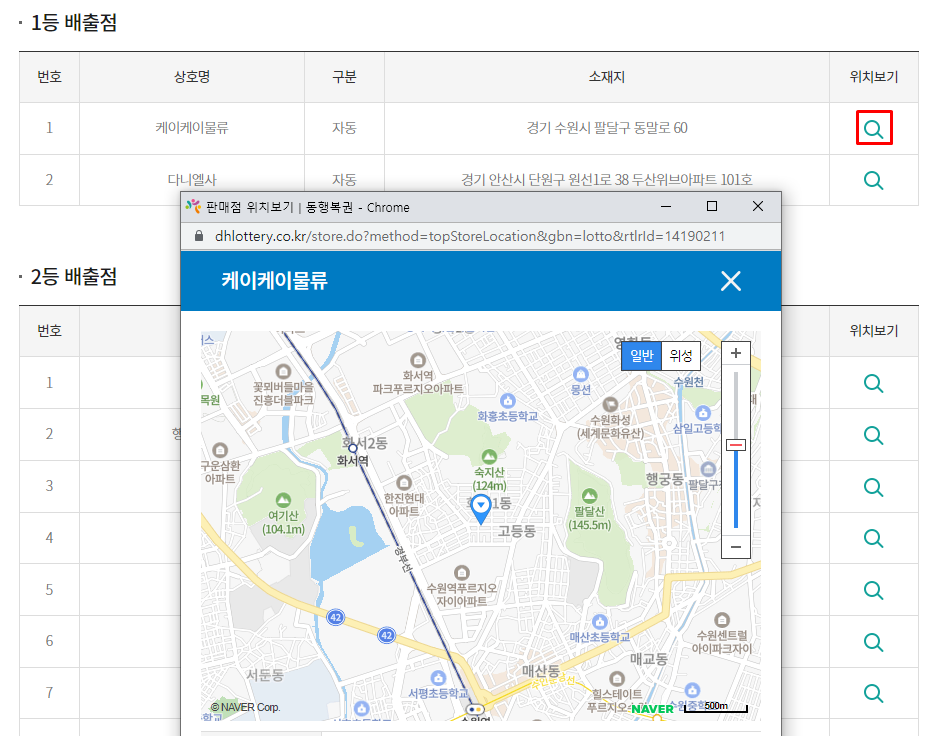
Task: Click 수원센트럴아이파크자이 icon on map
Action: coord(722,620)
